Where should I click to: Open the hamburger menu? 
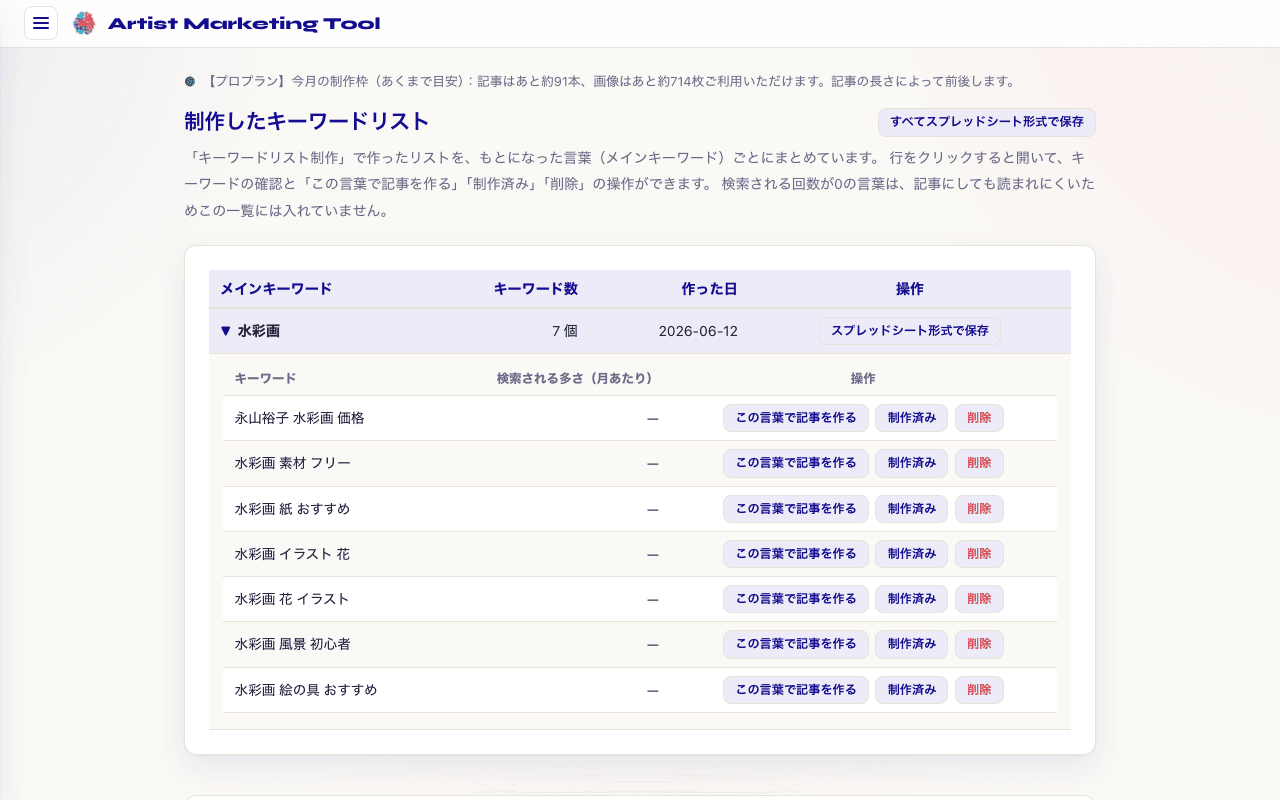41,23
